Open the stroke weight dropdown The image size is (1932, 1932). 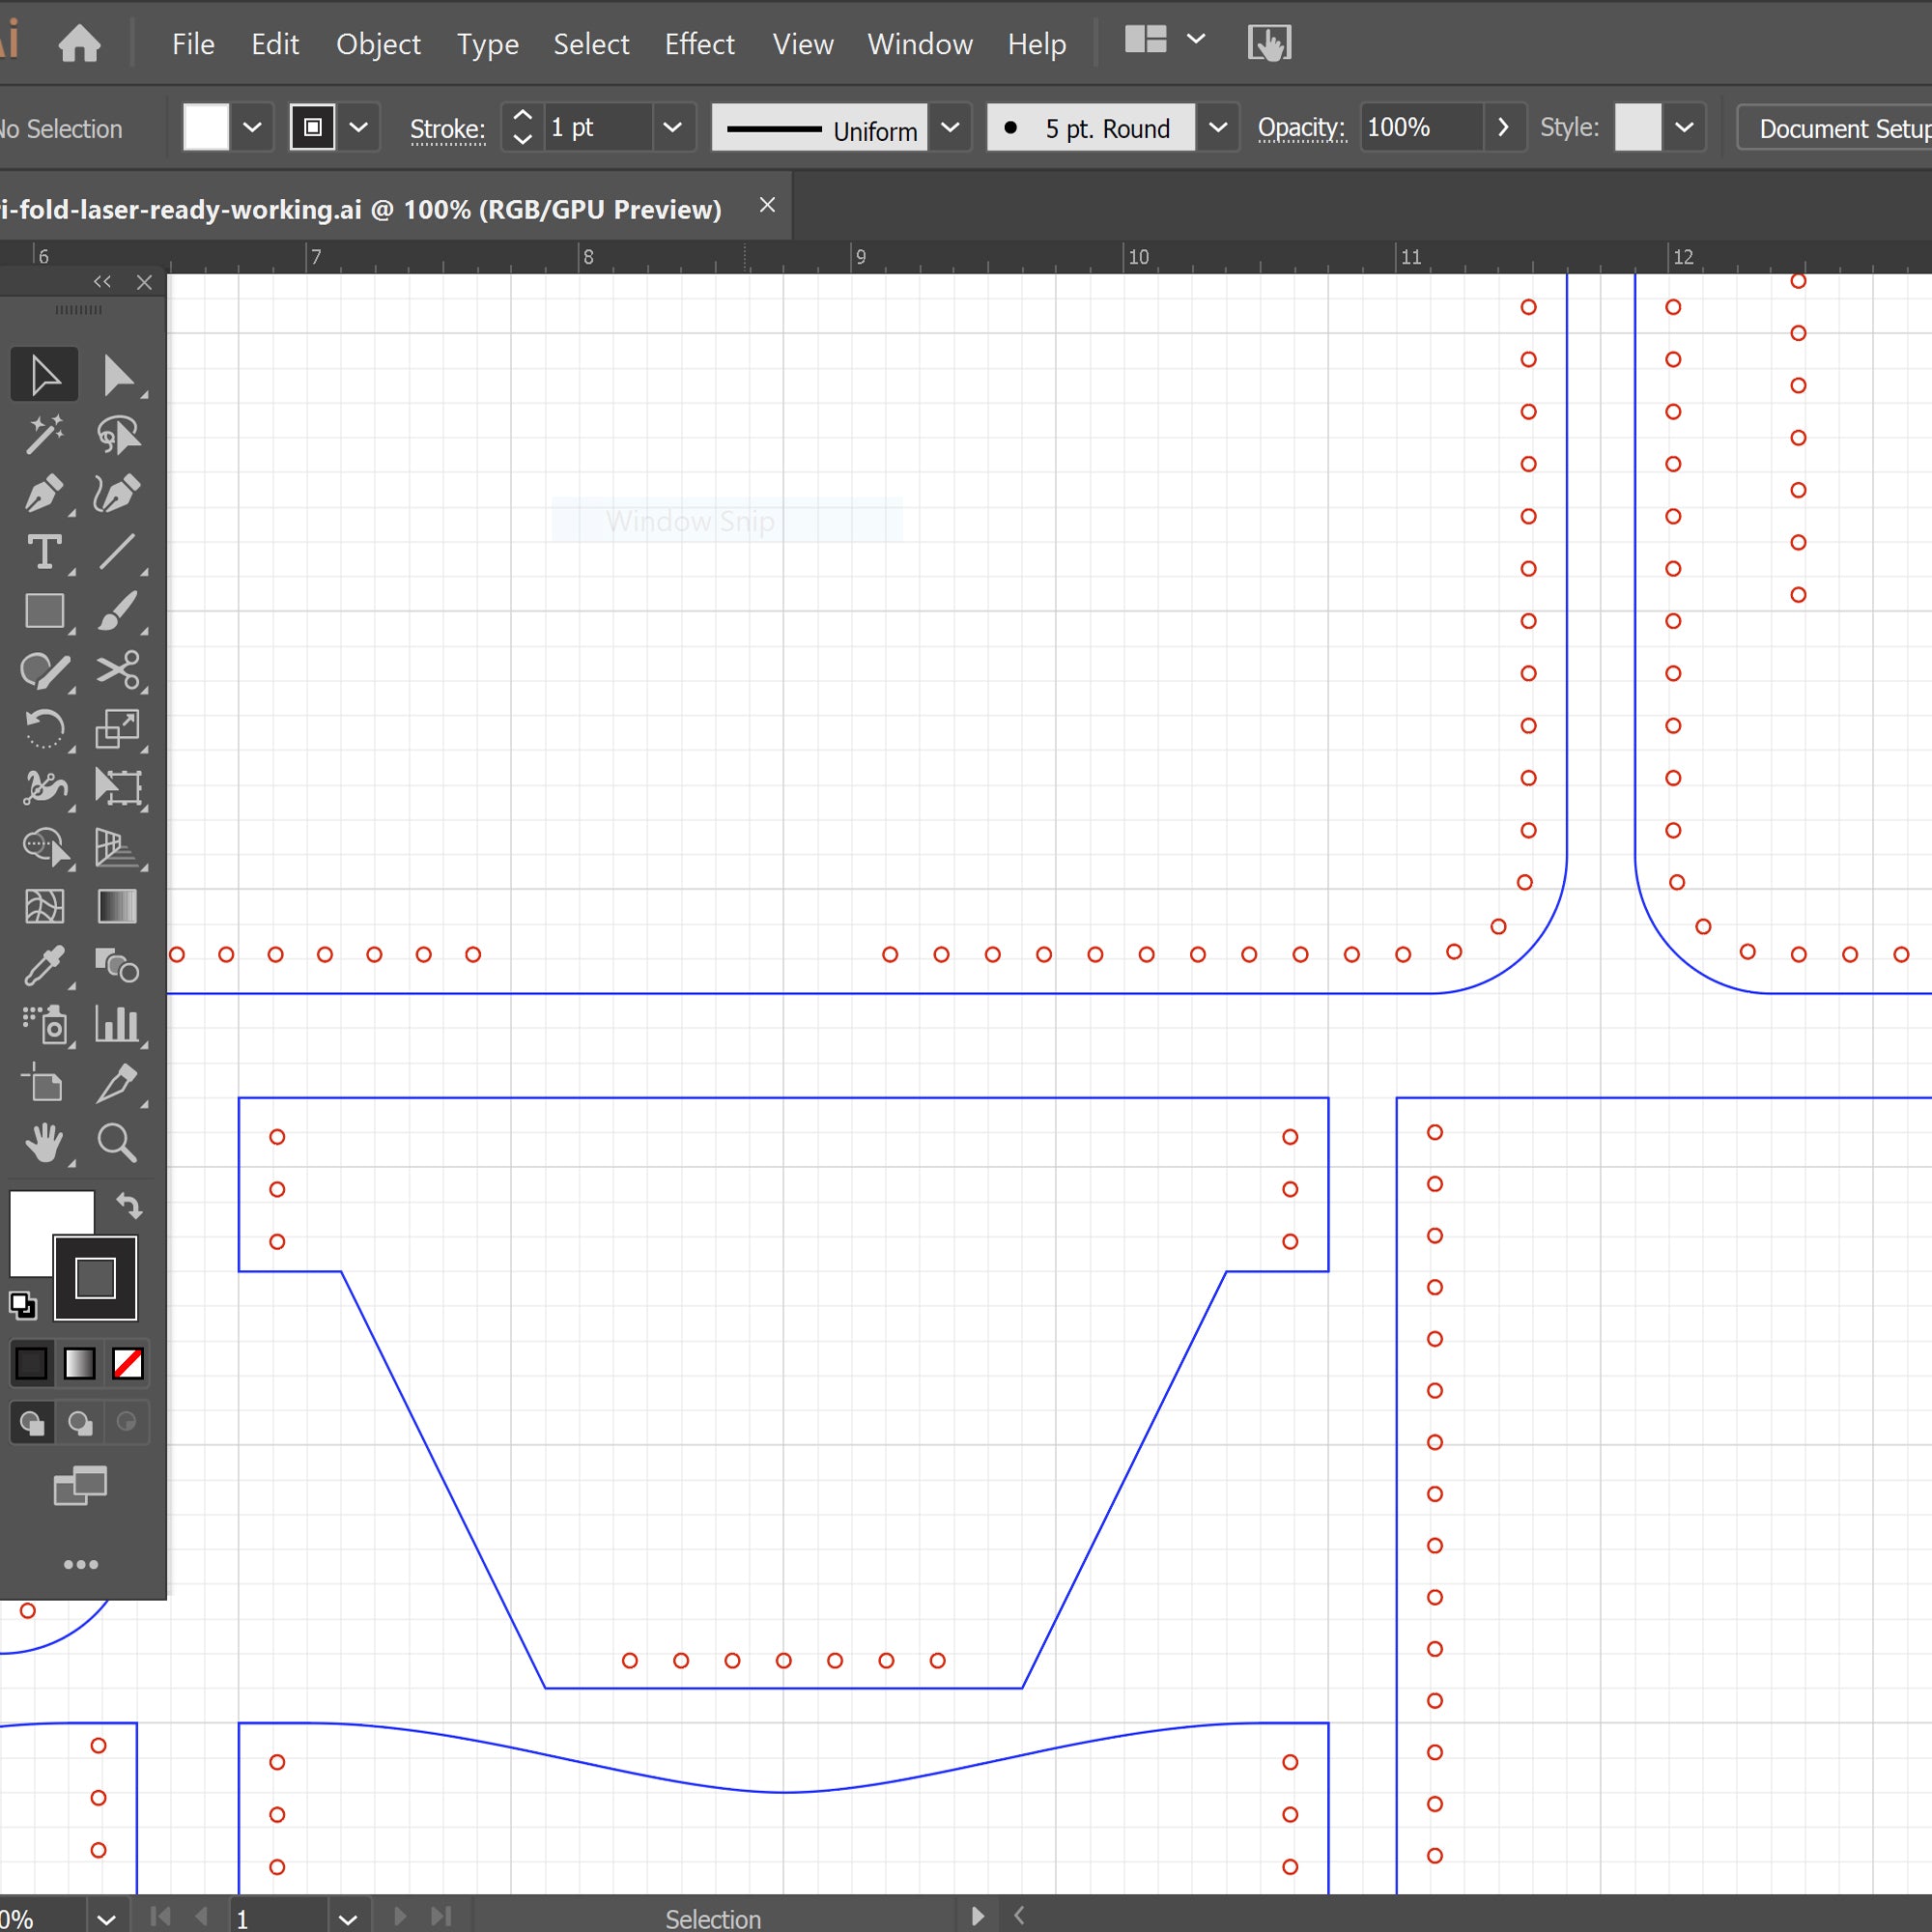[x=672, y=128]
